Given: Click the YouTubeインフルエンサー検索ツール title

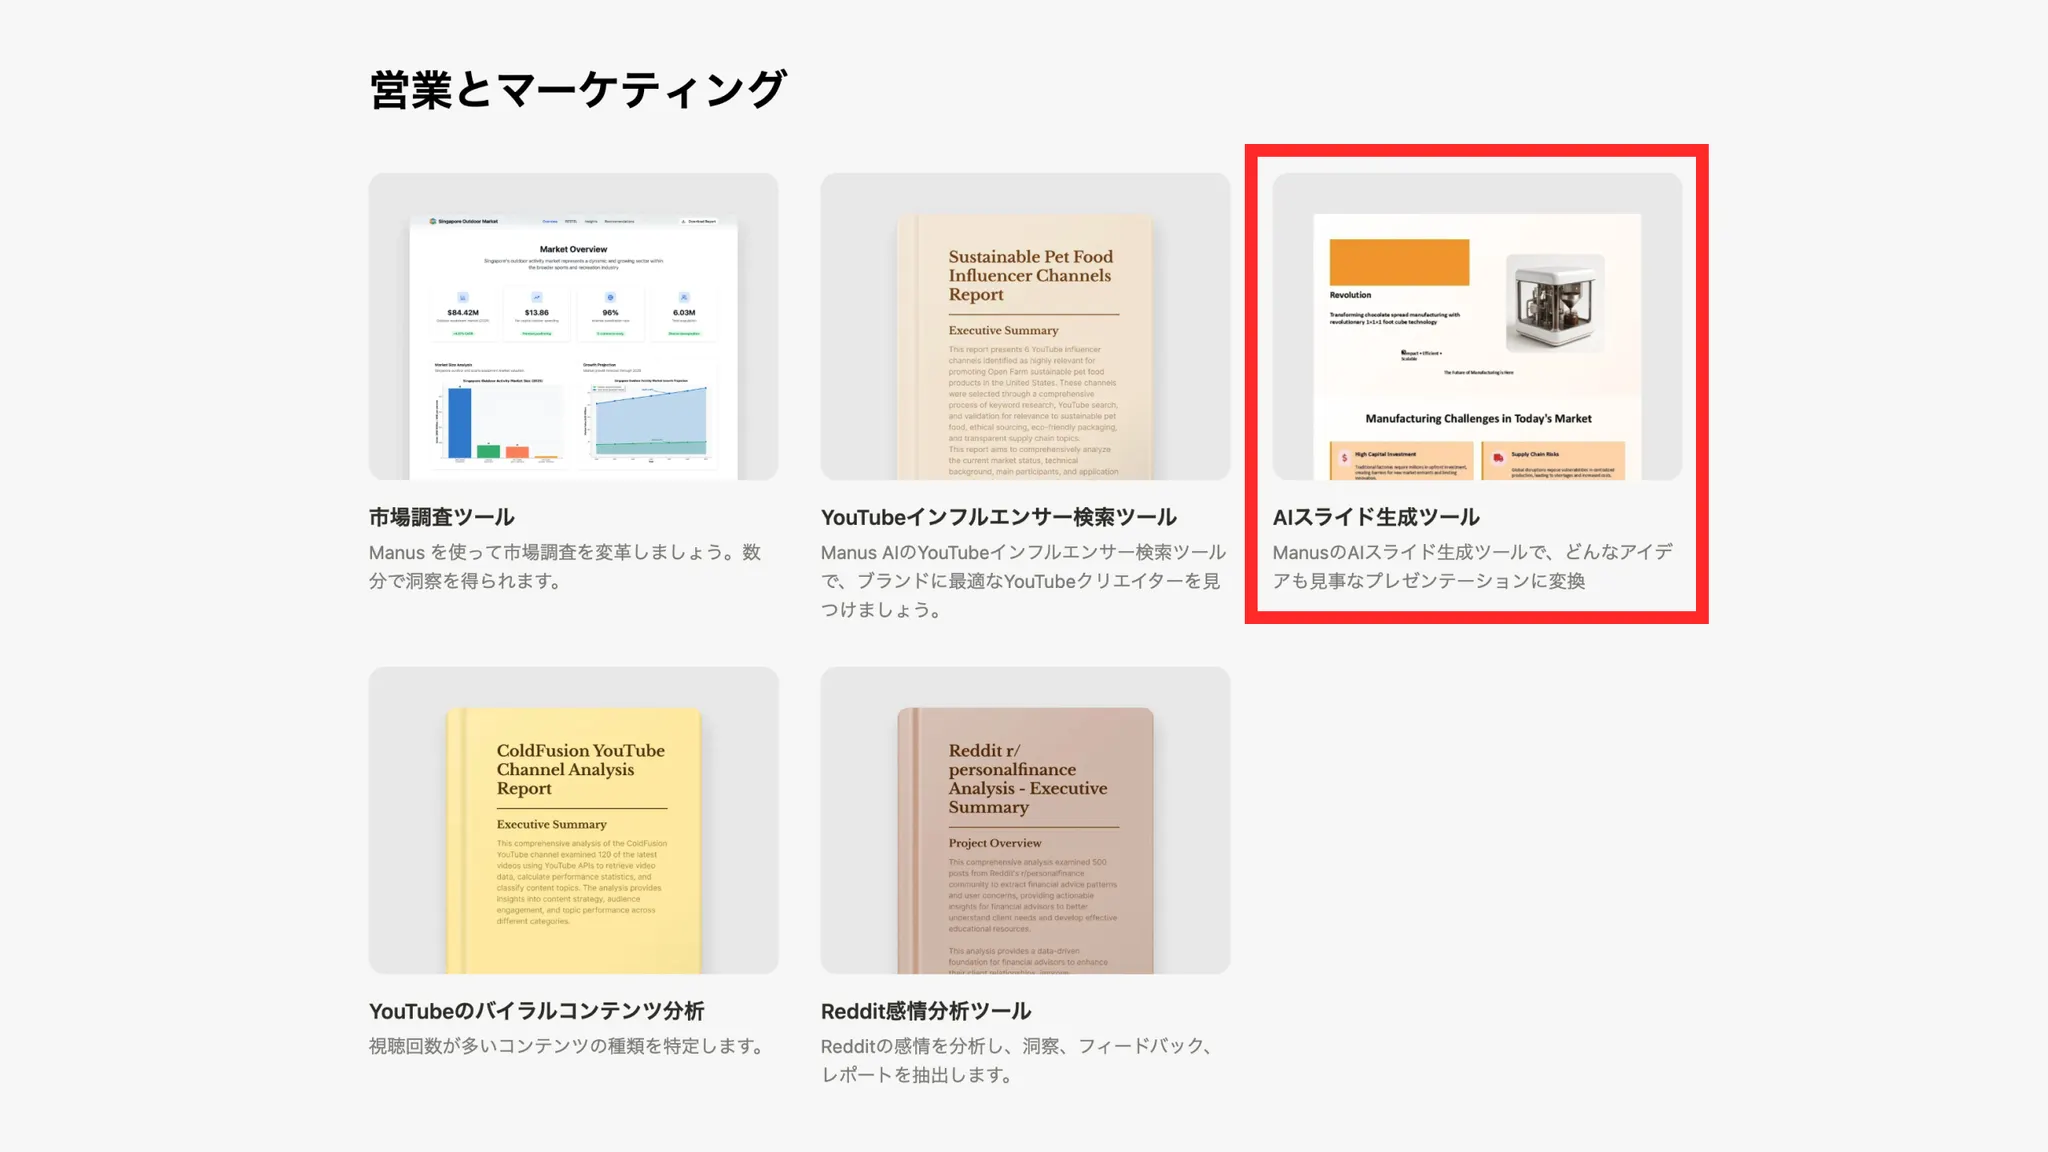Looking at the screenshot, I should 998,517.
